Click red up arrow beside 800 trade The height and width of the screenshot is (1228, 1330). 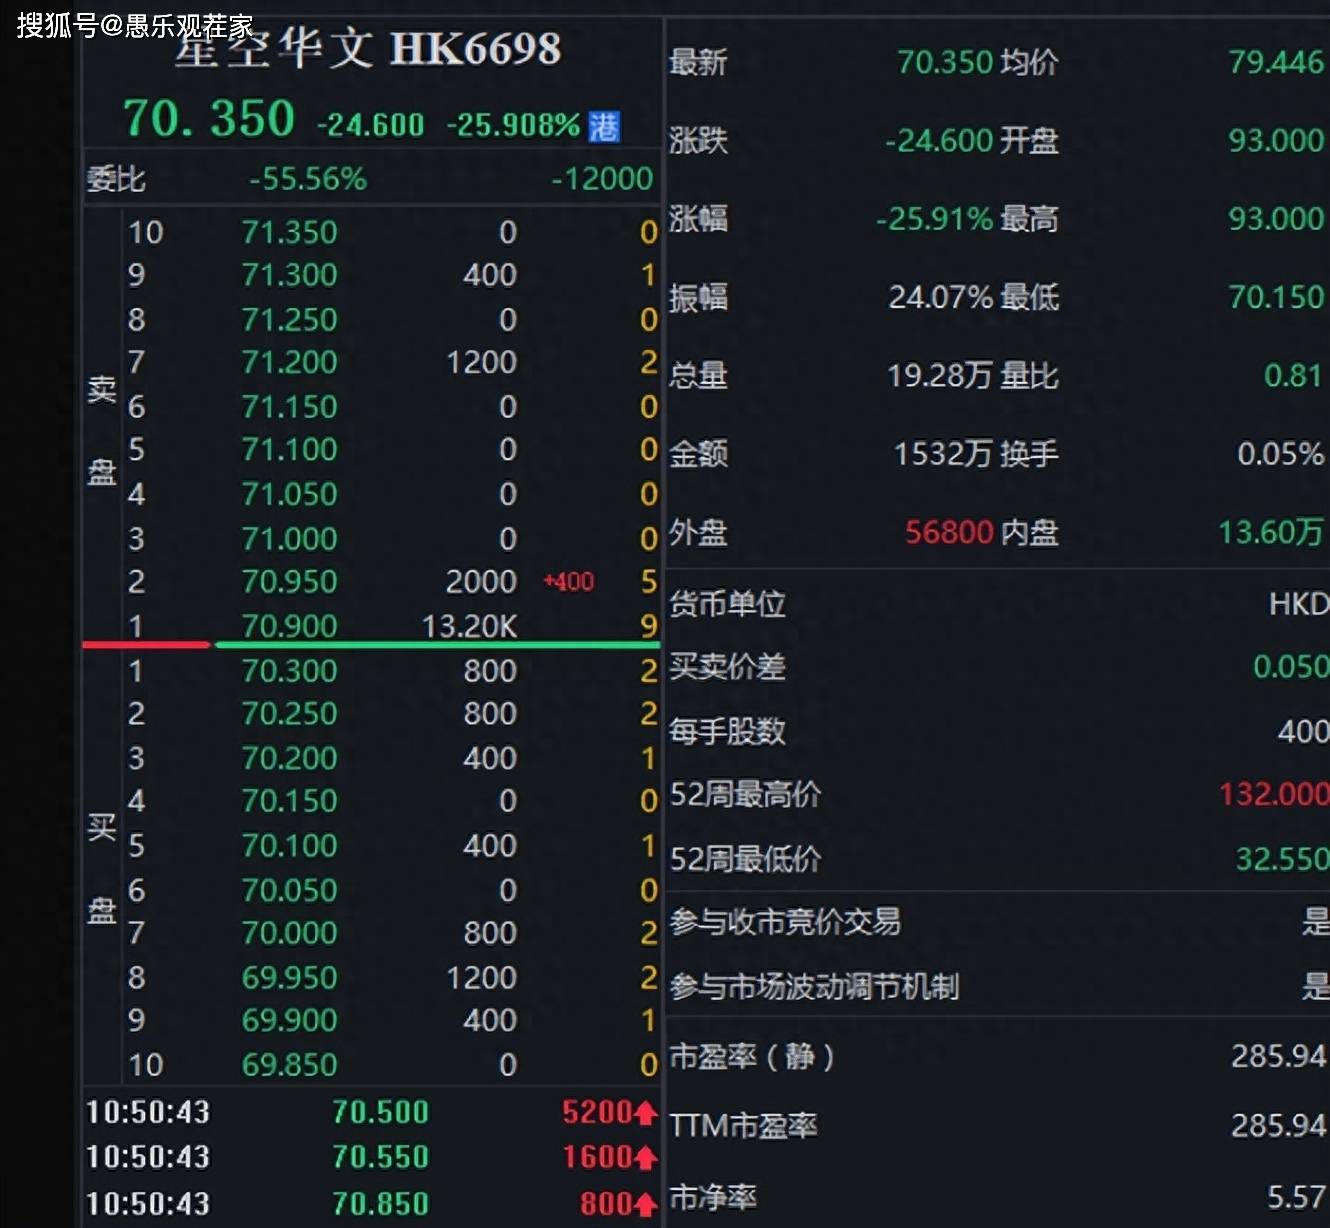(x=646, y=1204)
